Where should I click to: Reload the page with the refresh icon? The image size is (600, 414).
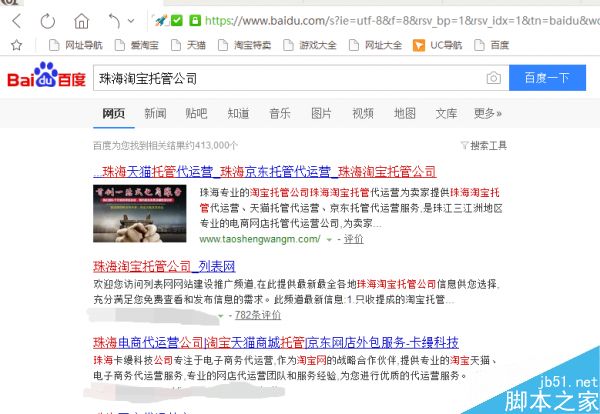(48, 20)
